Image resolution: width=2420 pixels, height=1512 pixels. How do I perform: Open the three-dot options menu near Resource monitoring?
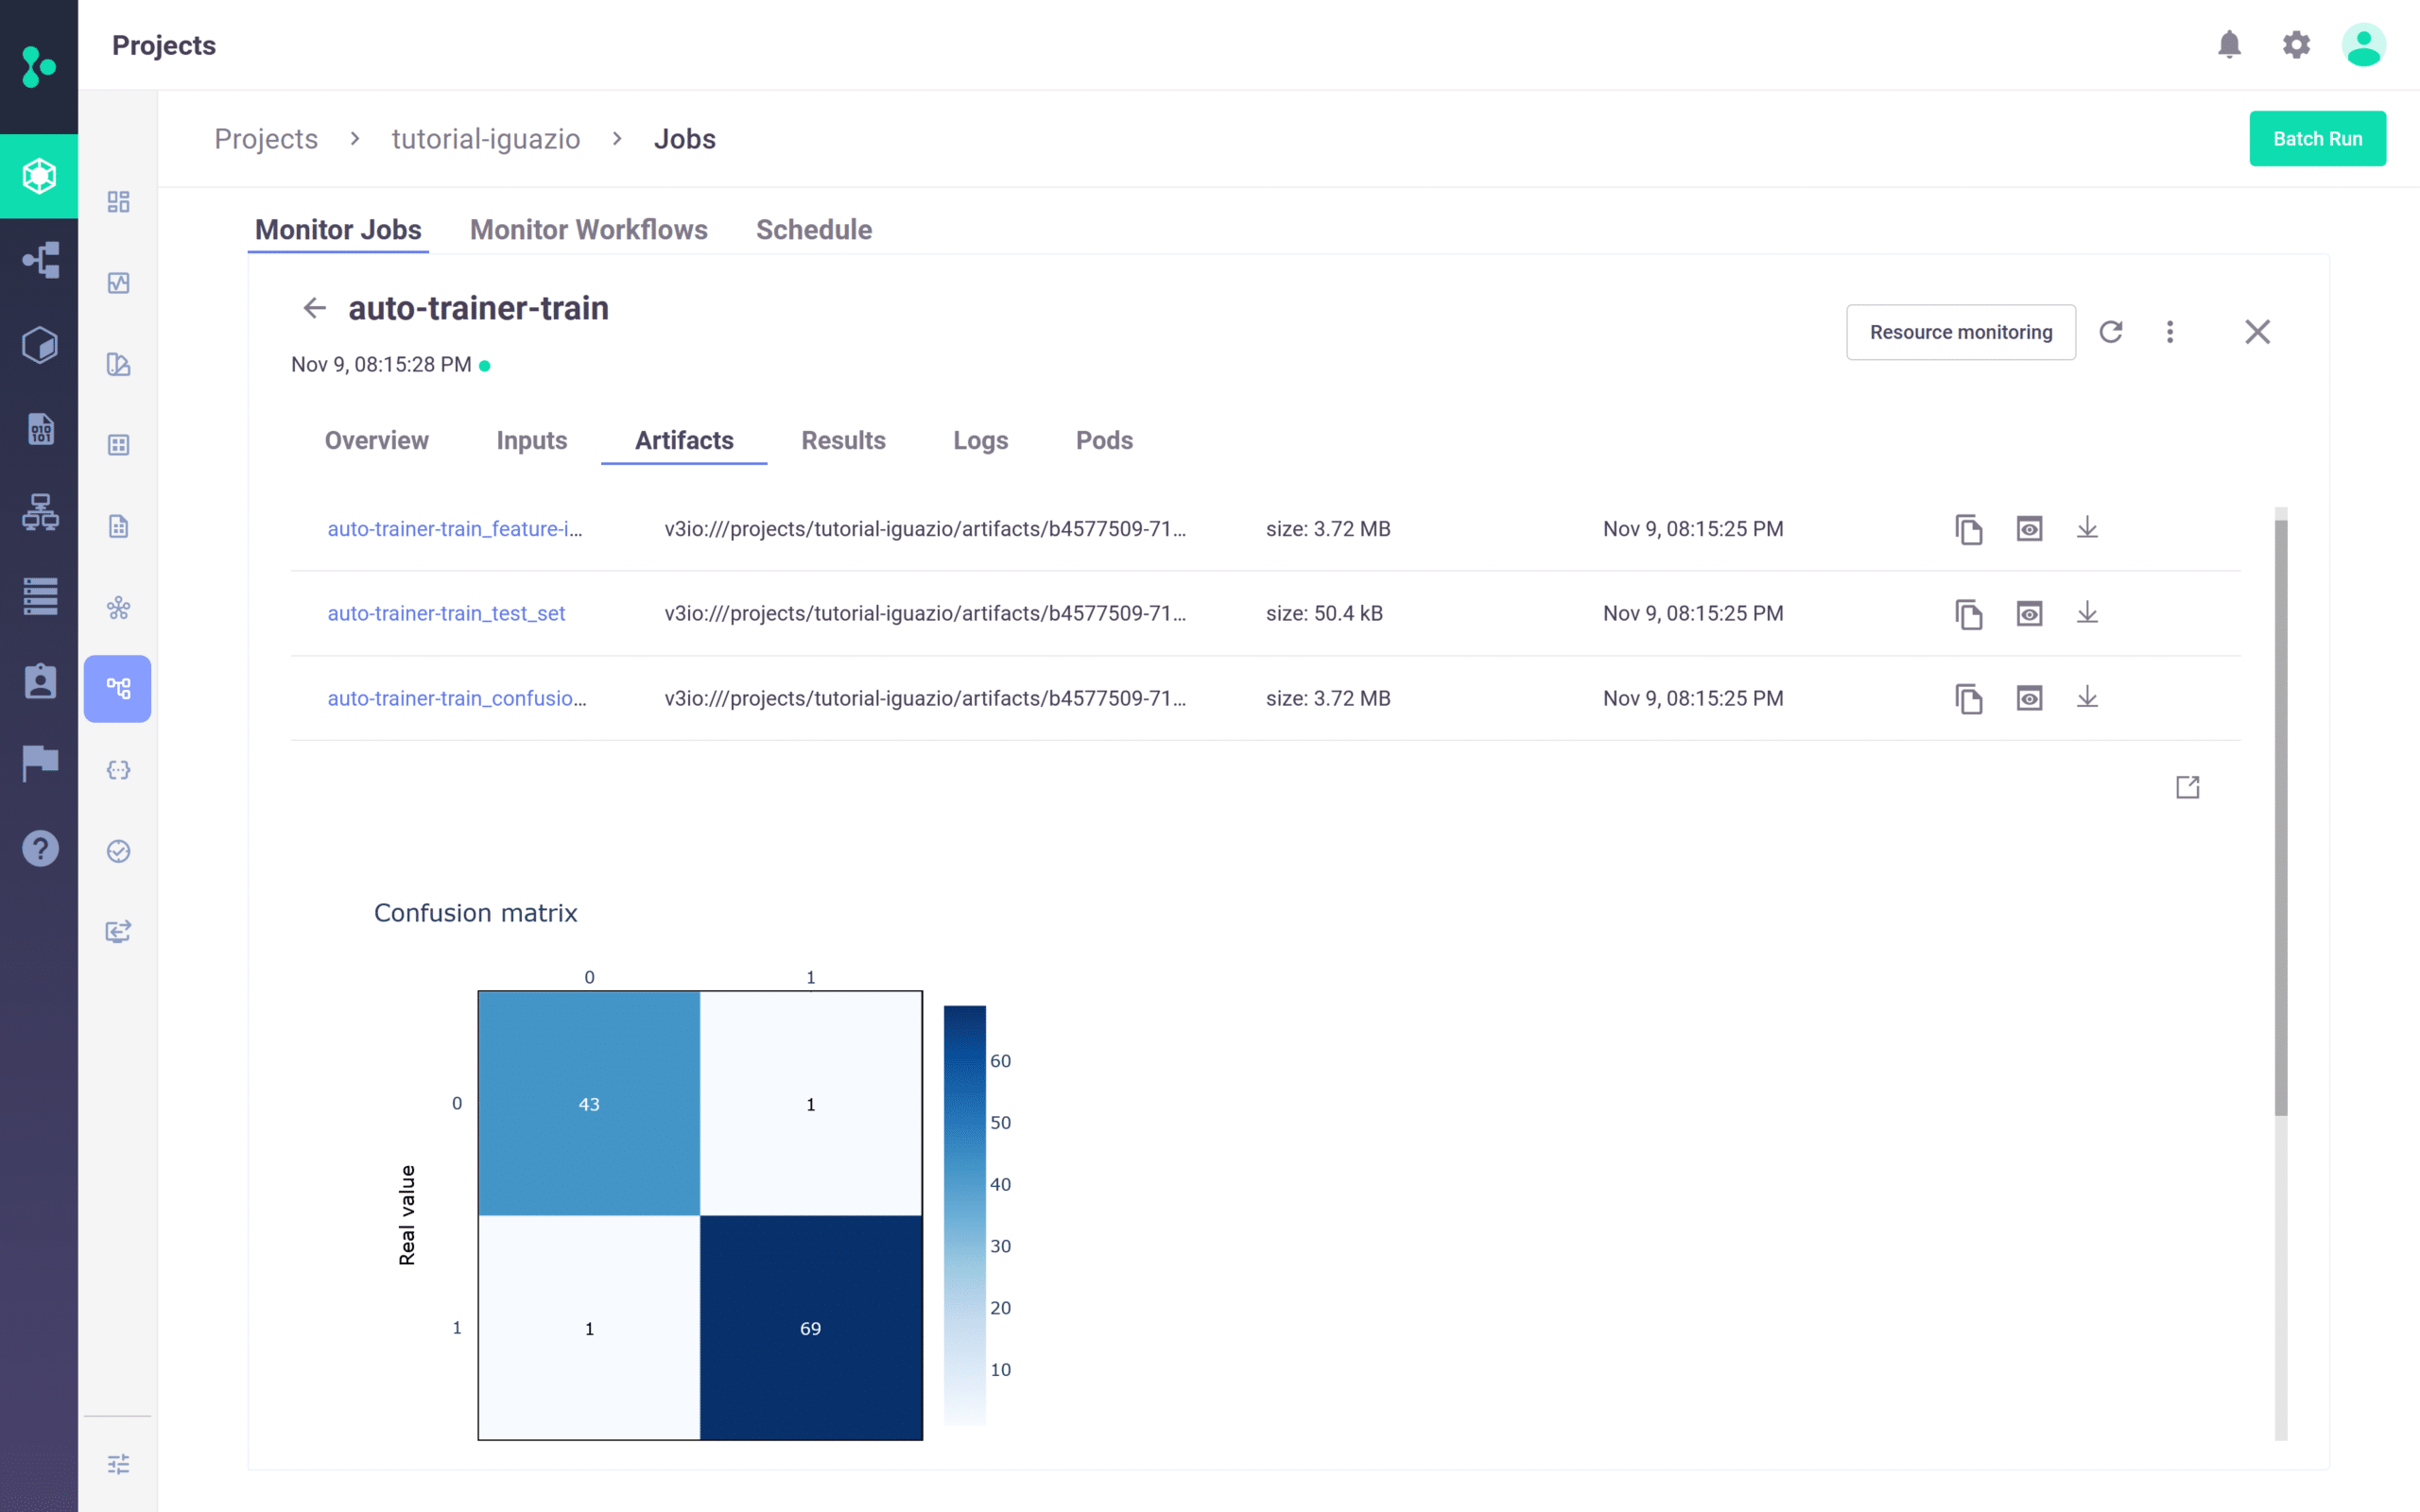(2170, 331)
